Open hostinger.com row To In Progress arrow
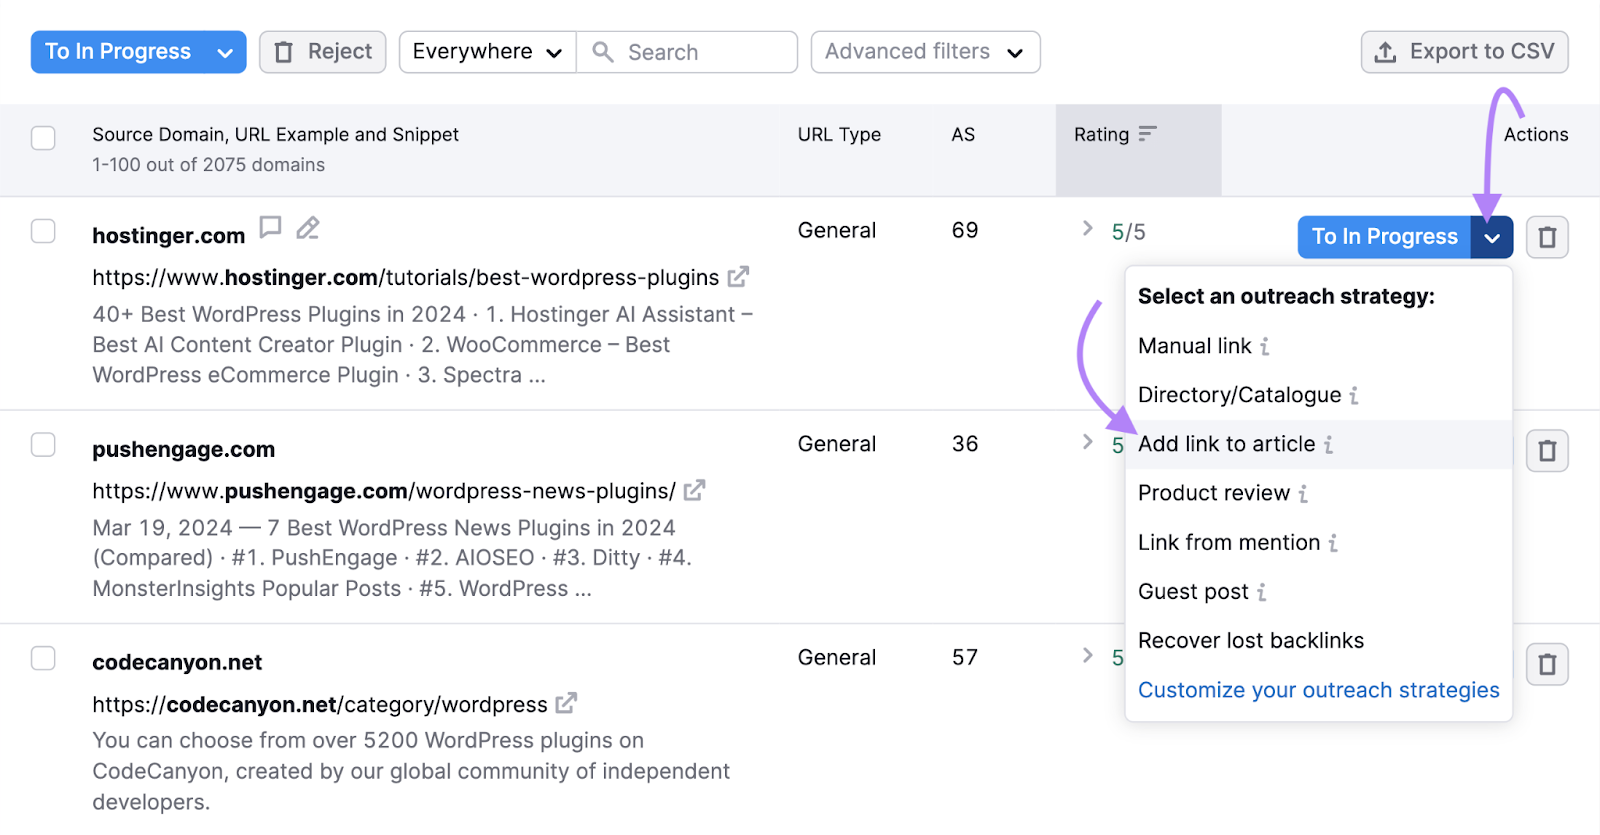 pos(1492,237)
